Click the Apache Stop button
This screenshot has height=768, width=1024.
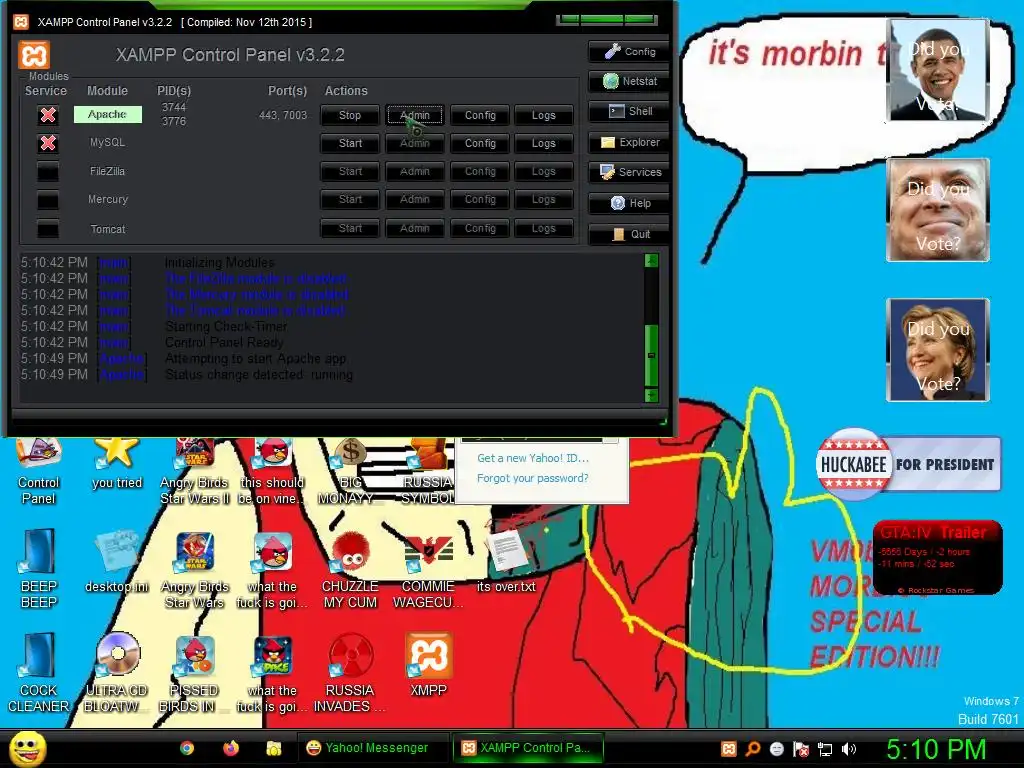[x=349, y=115]
